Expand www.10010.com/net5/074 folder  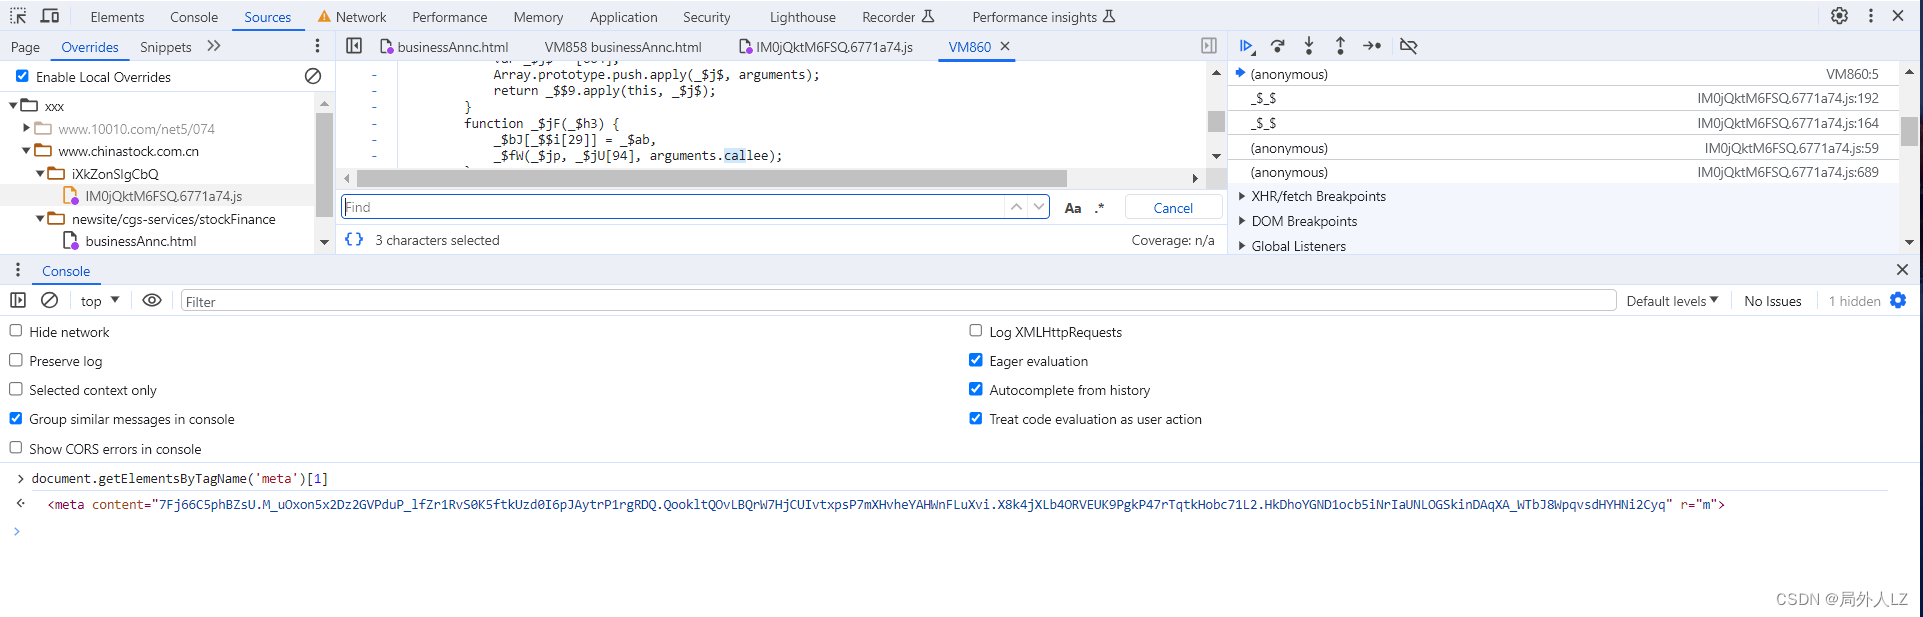(x=27, y=128)
